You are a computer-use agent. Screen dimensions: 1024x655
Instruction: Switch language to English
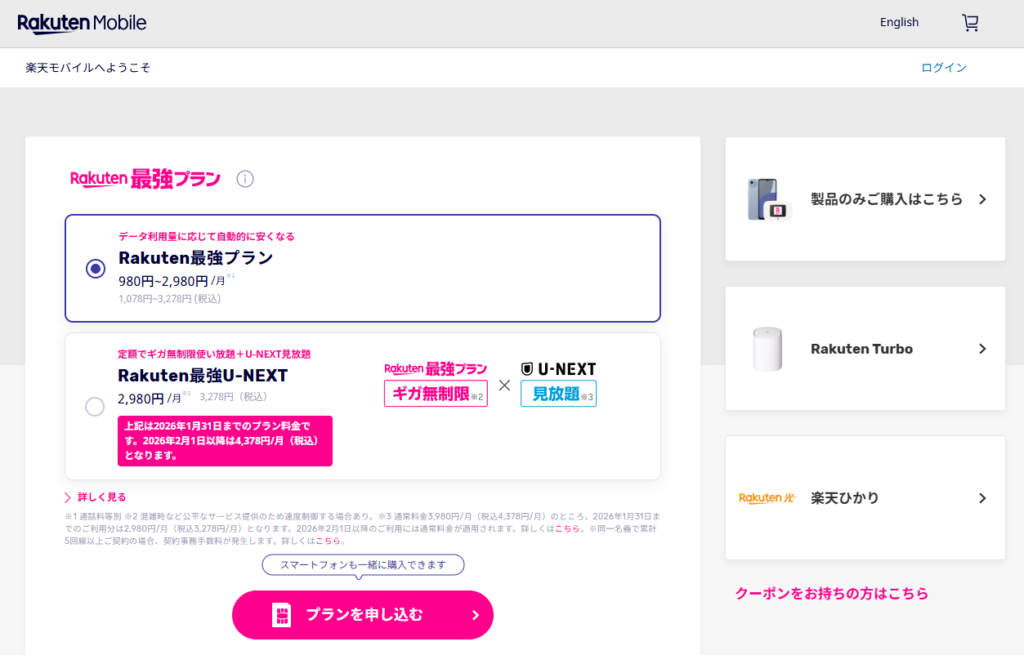tap(899, 22)
